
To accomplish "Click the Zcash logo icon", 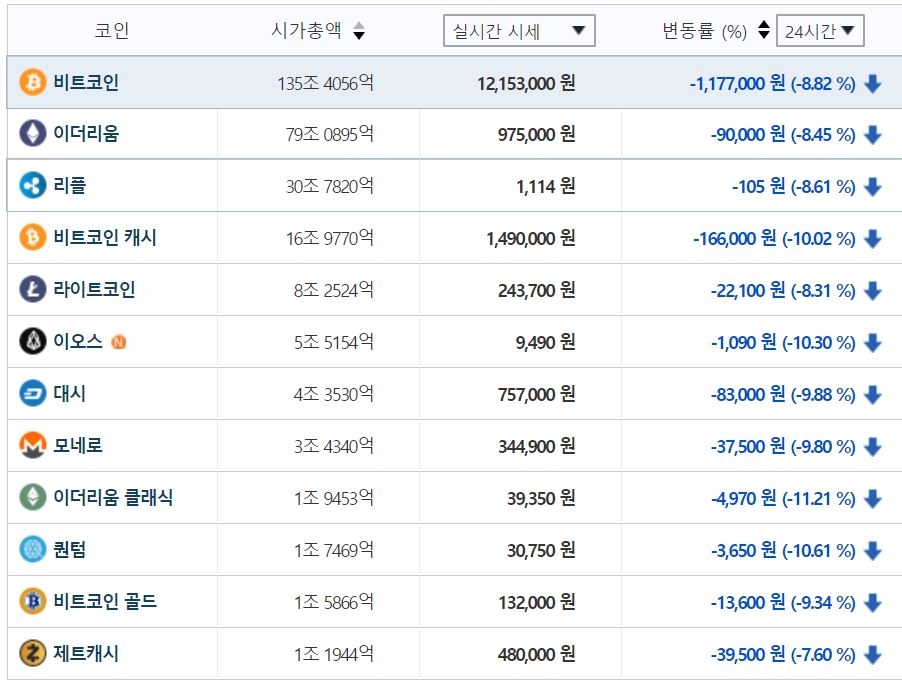I will [x=33, y=654].
